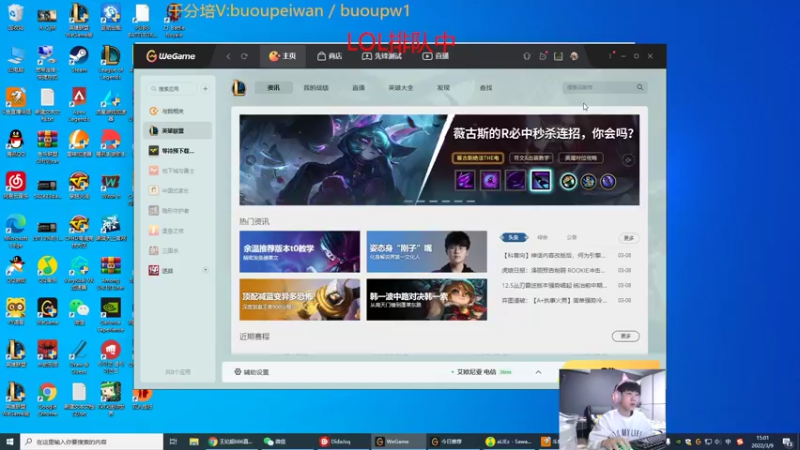The width and height of the screenshot is (800, 450).
Task: Click the magnifier search icon
Action: [640, 87]
